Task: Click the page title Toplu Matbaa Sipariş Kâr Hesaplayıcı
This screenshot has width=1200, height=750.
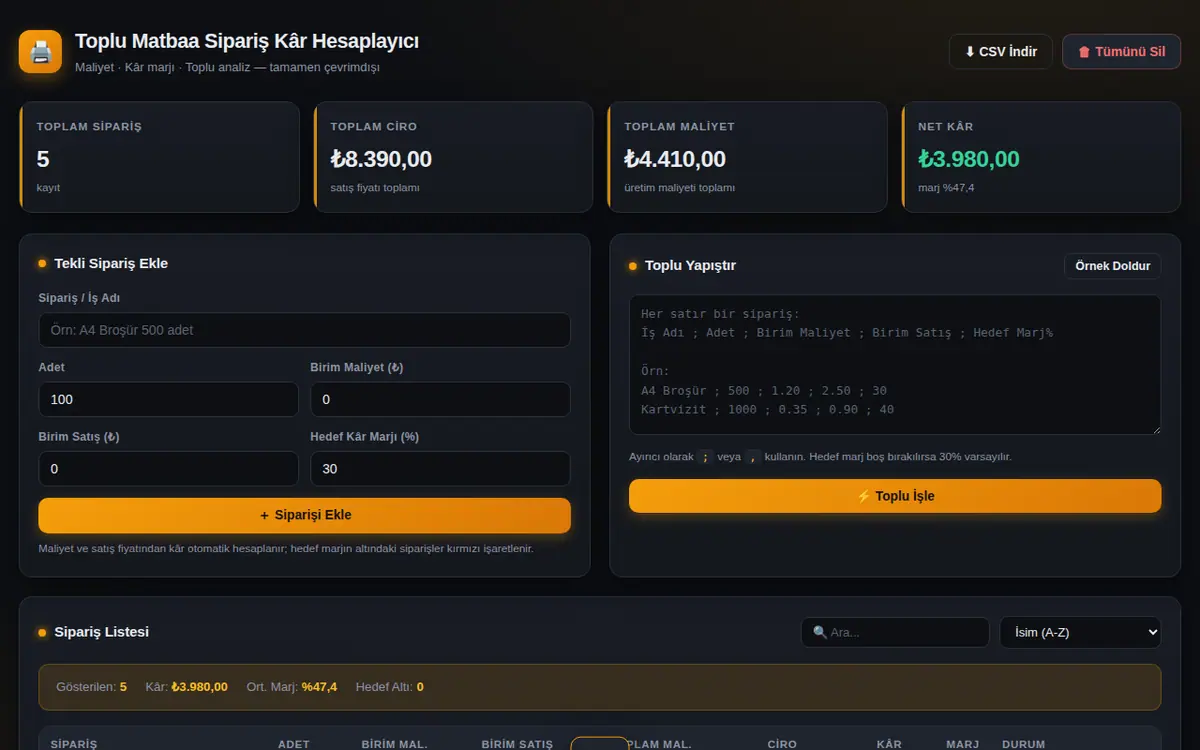Action: 247,41
